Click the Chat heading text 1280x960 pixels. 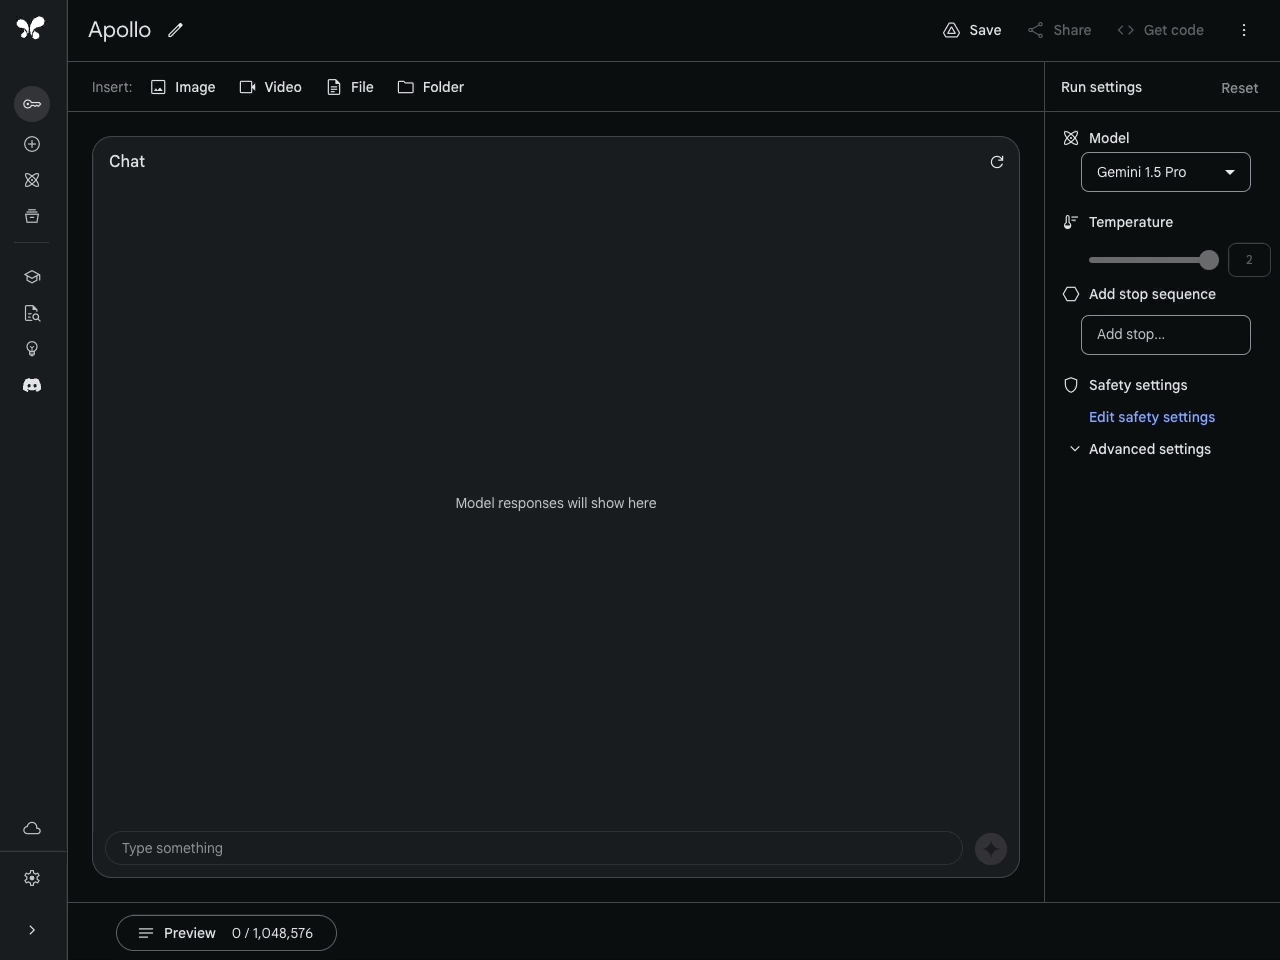(x=127, y=162)
